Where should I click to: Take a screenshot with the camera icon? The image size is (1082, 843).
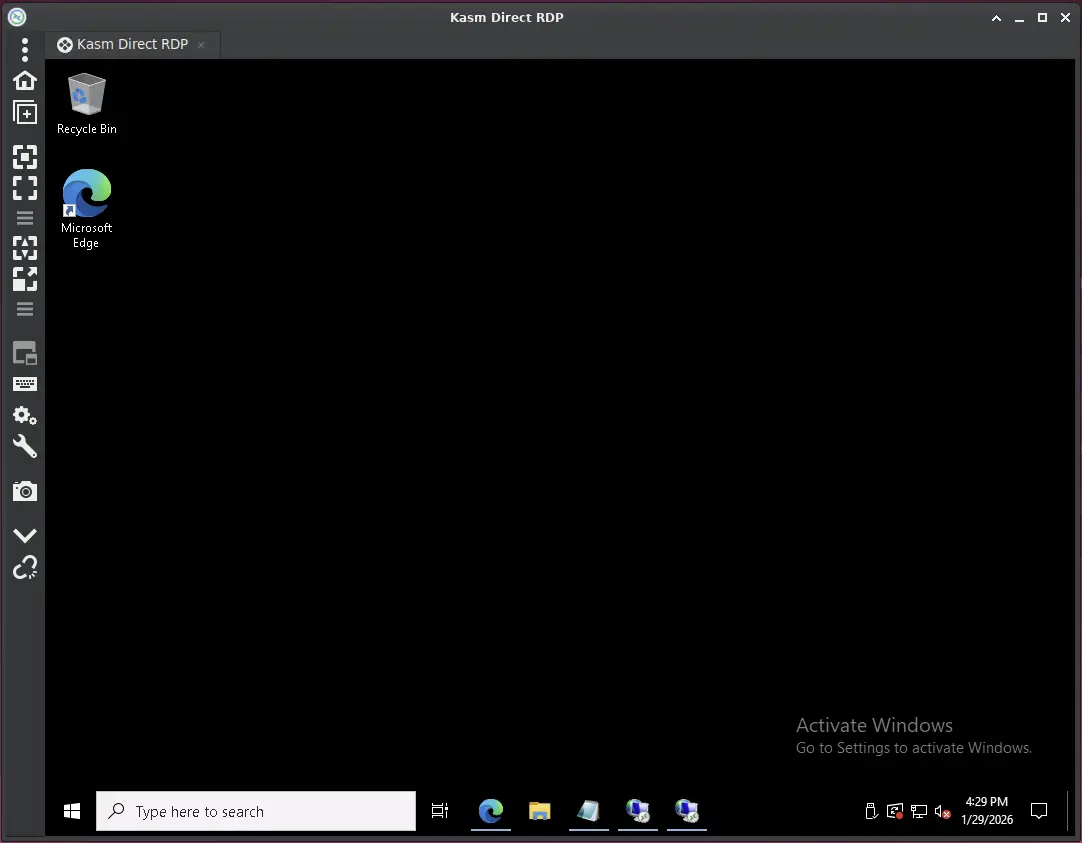[x=25, y=491]
